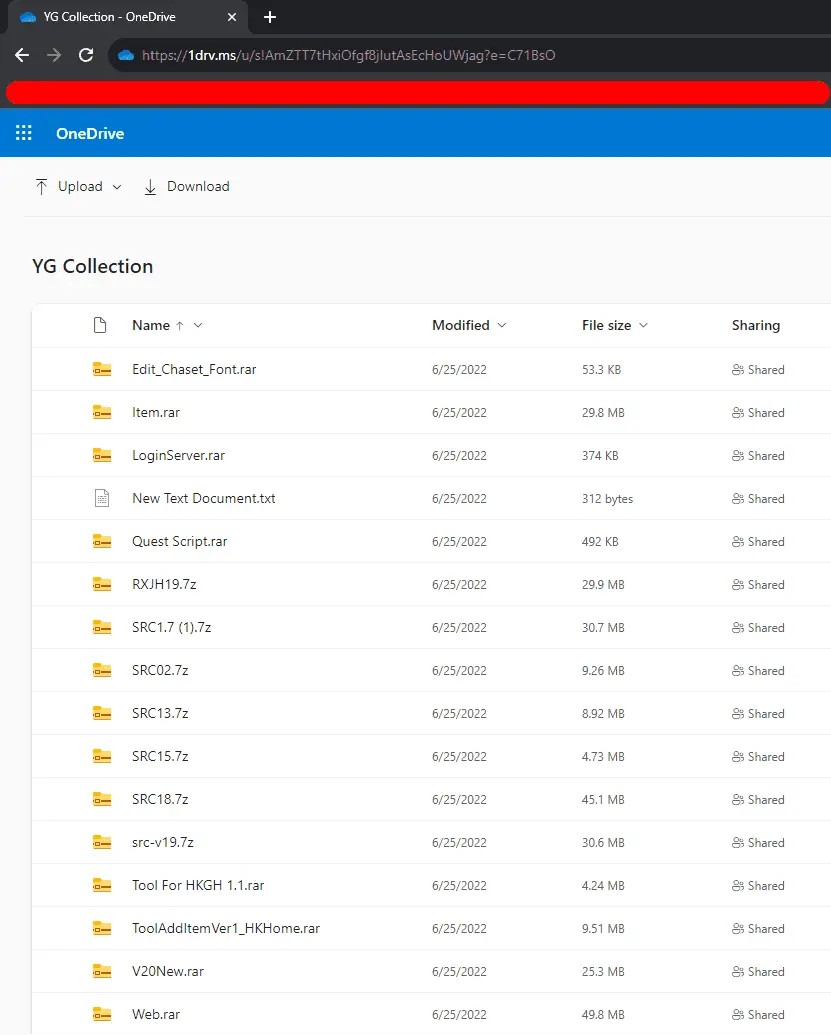This screenshot has height=1035, width=831.
Task: Click the shared people icon for Item.rar
Action: coord(738,413)
